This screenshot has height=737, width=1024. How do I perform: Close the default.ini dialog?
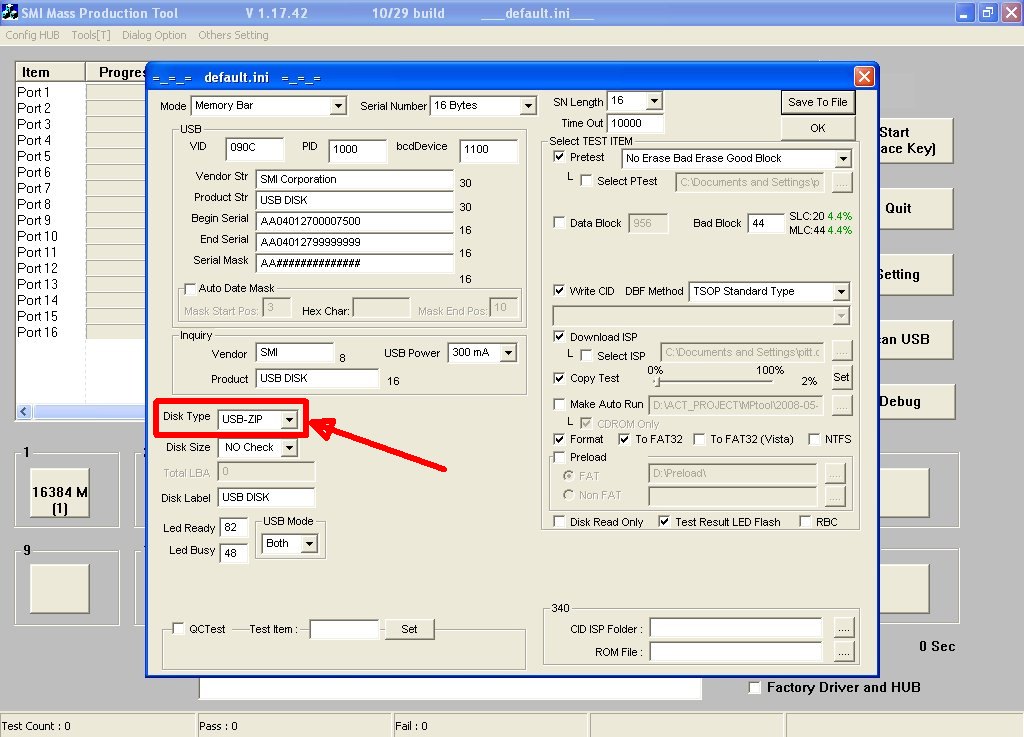point(864,77)
